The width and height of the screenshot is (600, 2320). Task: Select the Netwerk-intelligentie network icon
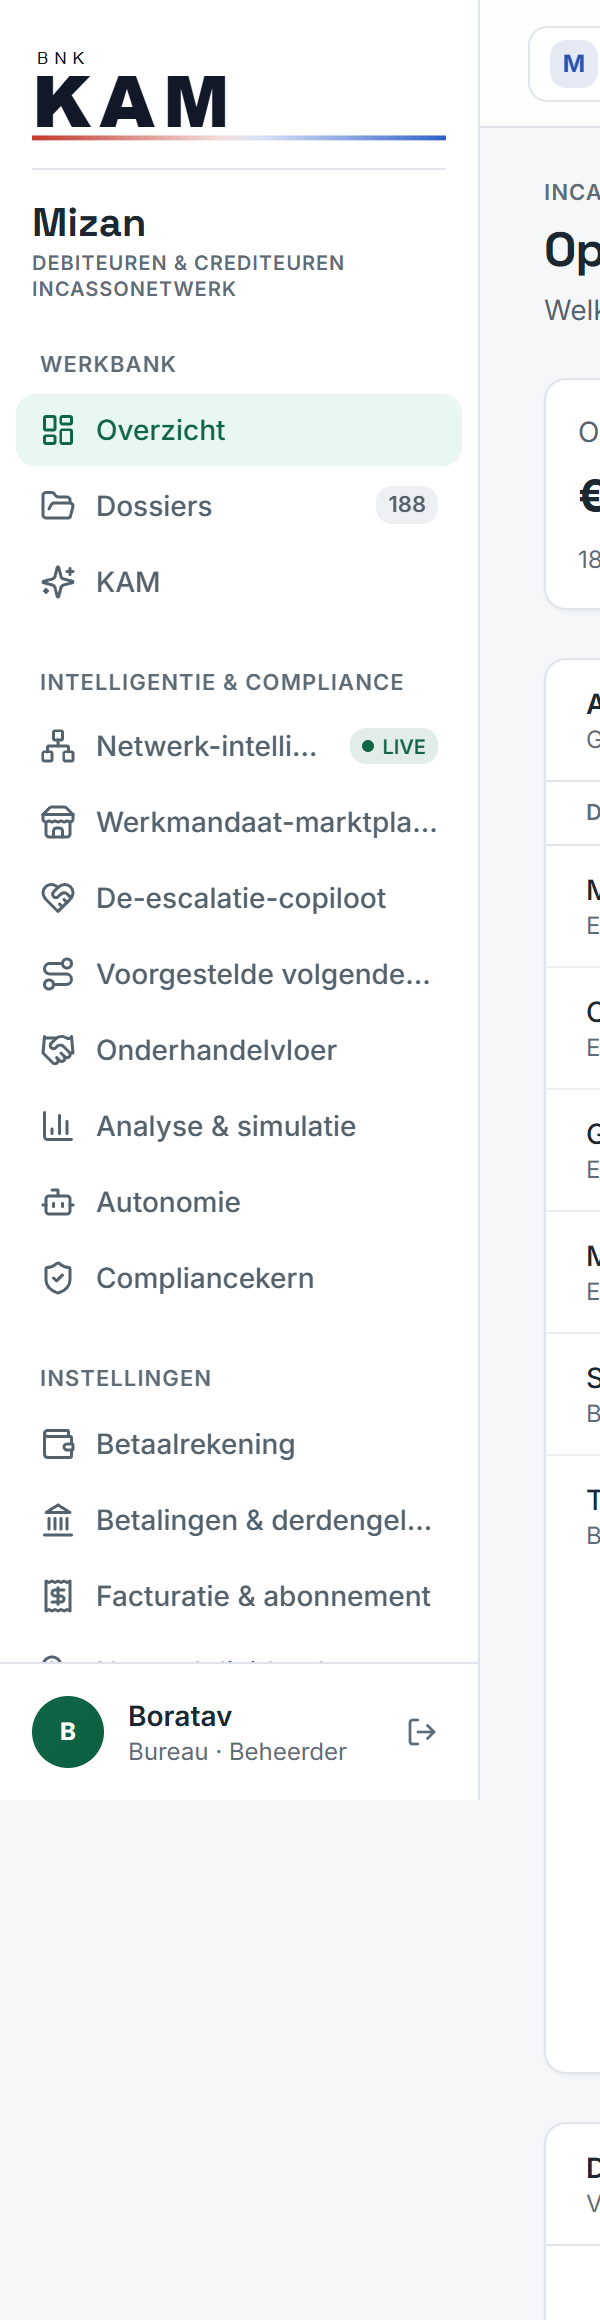coord(58,746)
